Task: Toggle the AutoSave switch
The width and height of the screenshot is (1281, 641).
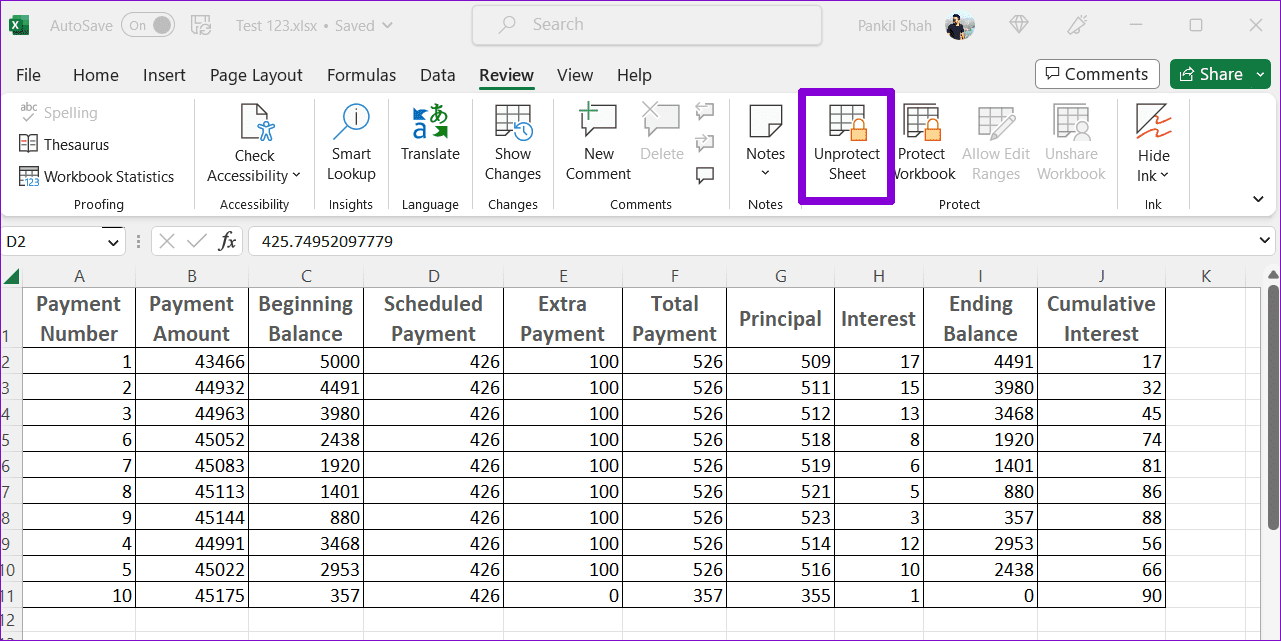Action: (x=148, y=25)
